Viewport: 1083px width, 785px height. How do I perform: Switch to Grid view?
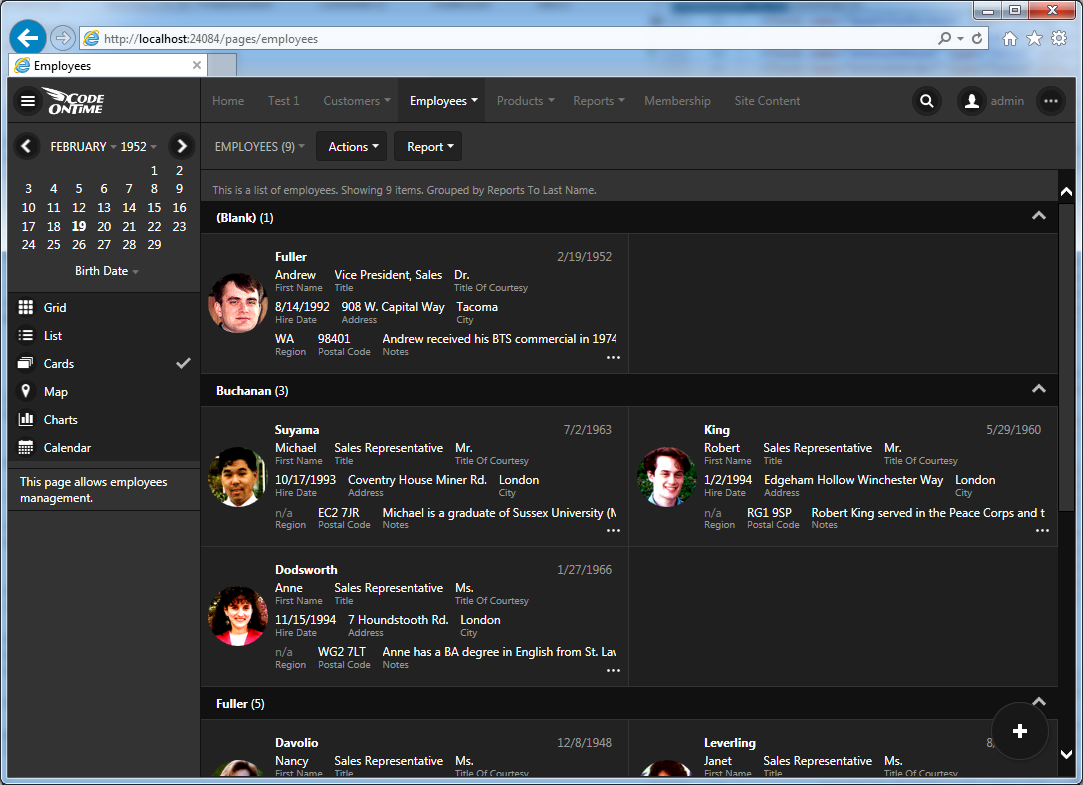click(x=104, y=307)
